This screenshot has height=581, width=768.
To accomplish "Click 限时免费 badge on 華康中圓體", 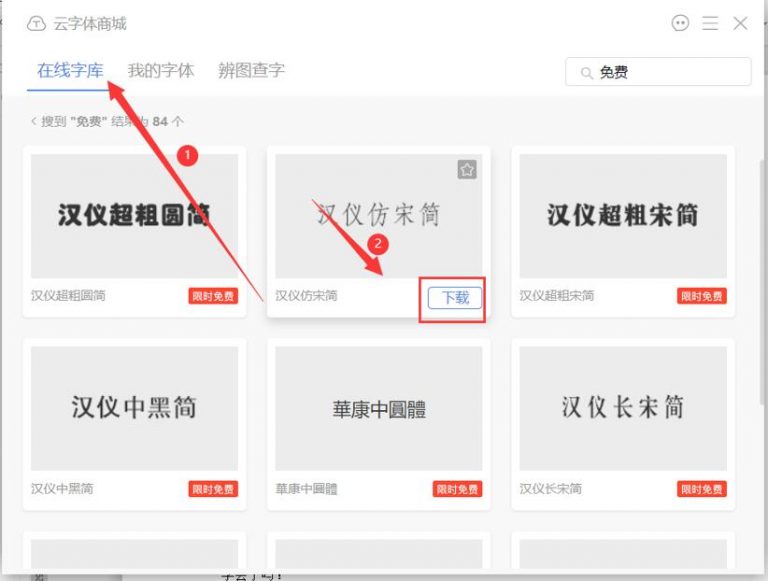I will click(457, 489).
